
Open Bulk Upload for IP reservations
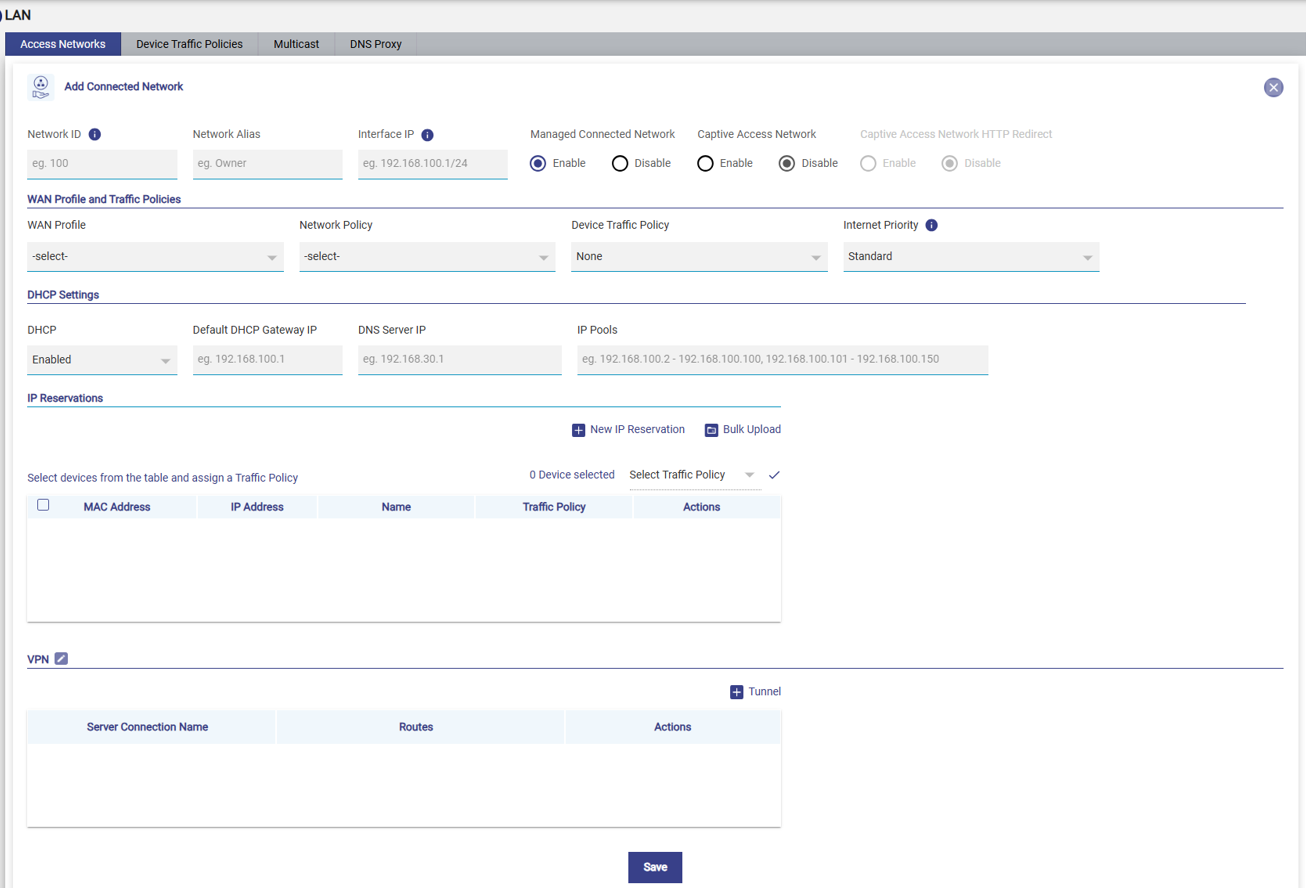click(742, 430)
